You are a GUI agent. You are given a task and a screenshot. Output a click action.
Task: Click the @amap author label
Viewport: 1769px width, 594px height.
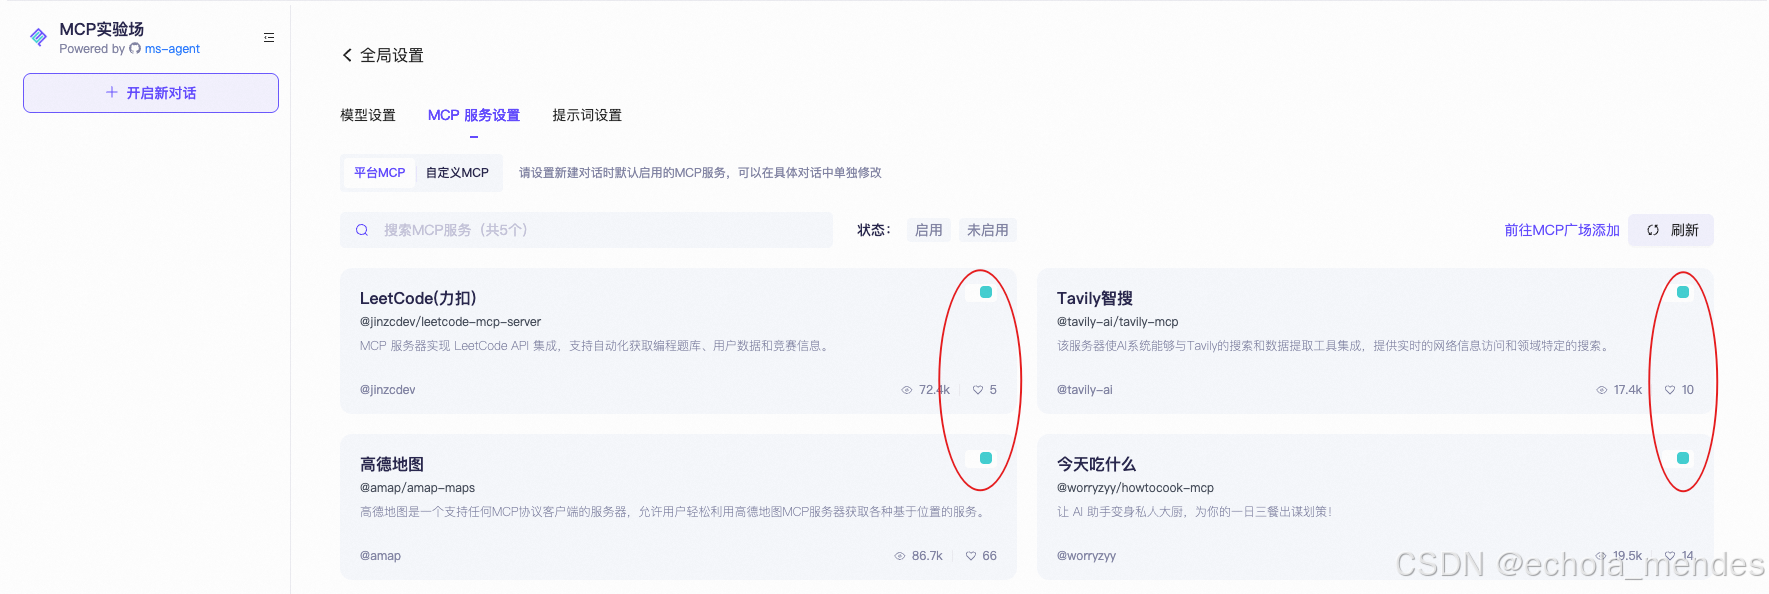(380, 556)
